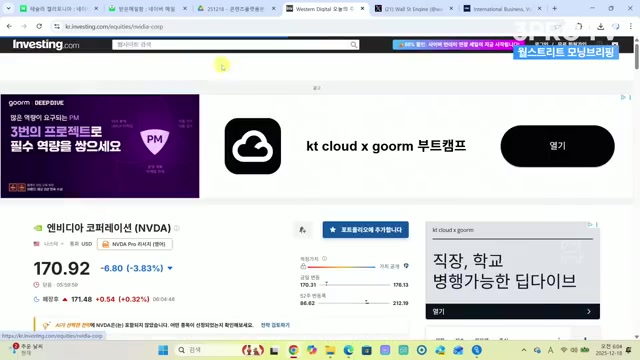640x360 pixels.
Task: Click the goorm Deep Dive ad image
Action: click(100, 146)
